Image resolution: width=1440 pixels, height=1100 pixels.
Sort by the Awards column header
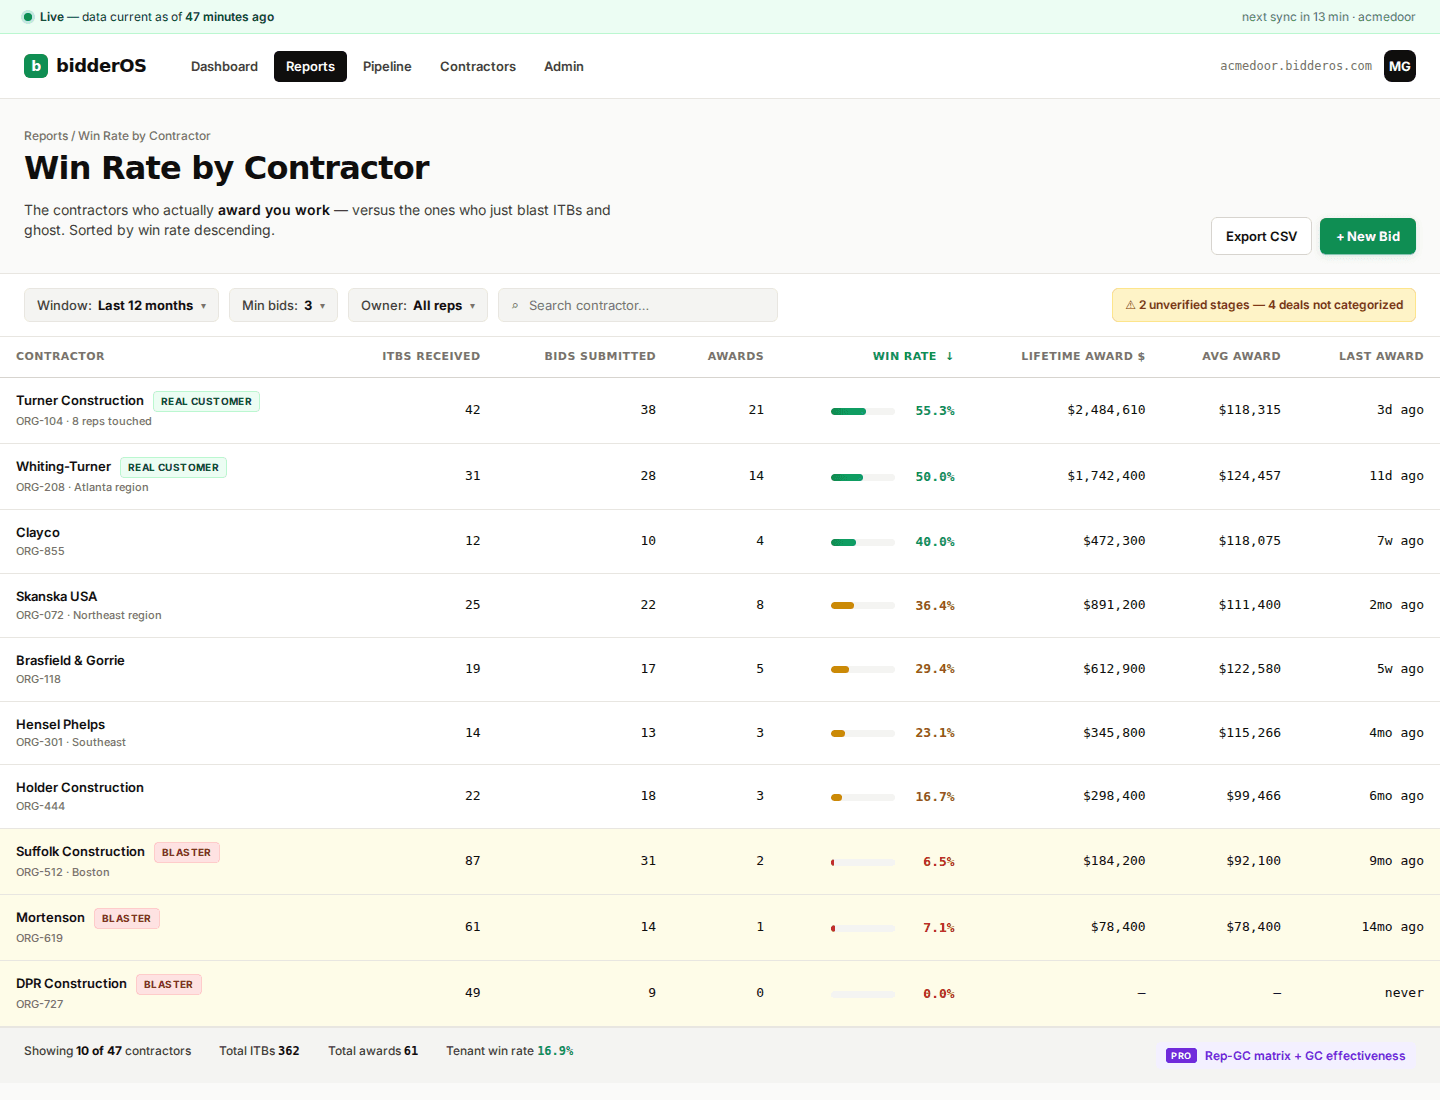coord(735,356)
